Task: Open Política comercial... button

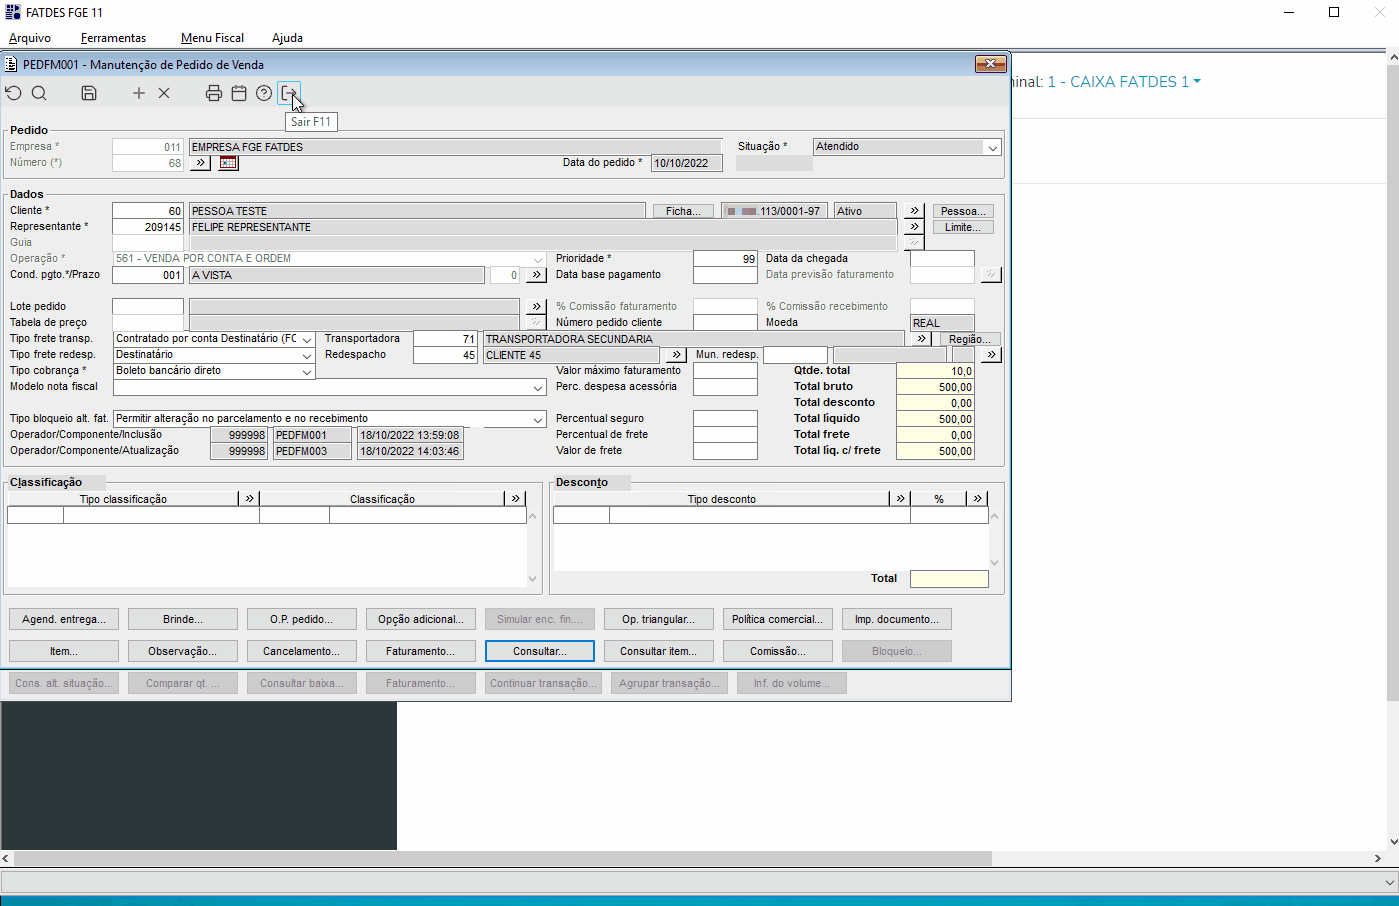Action: (x=777, y=619)
